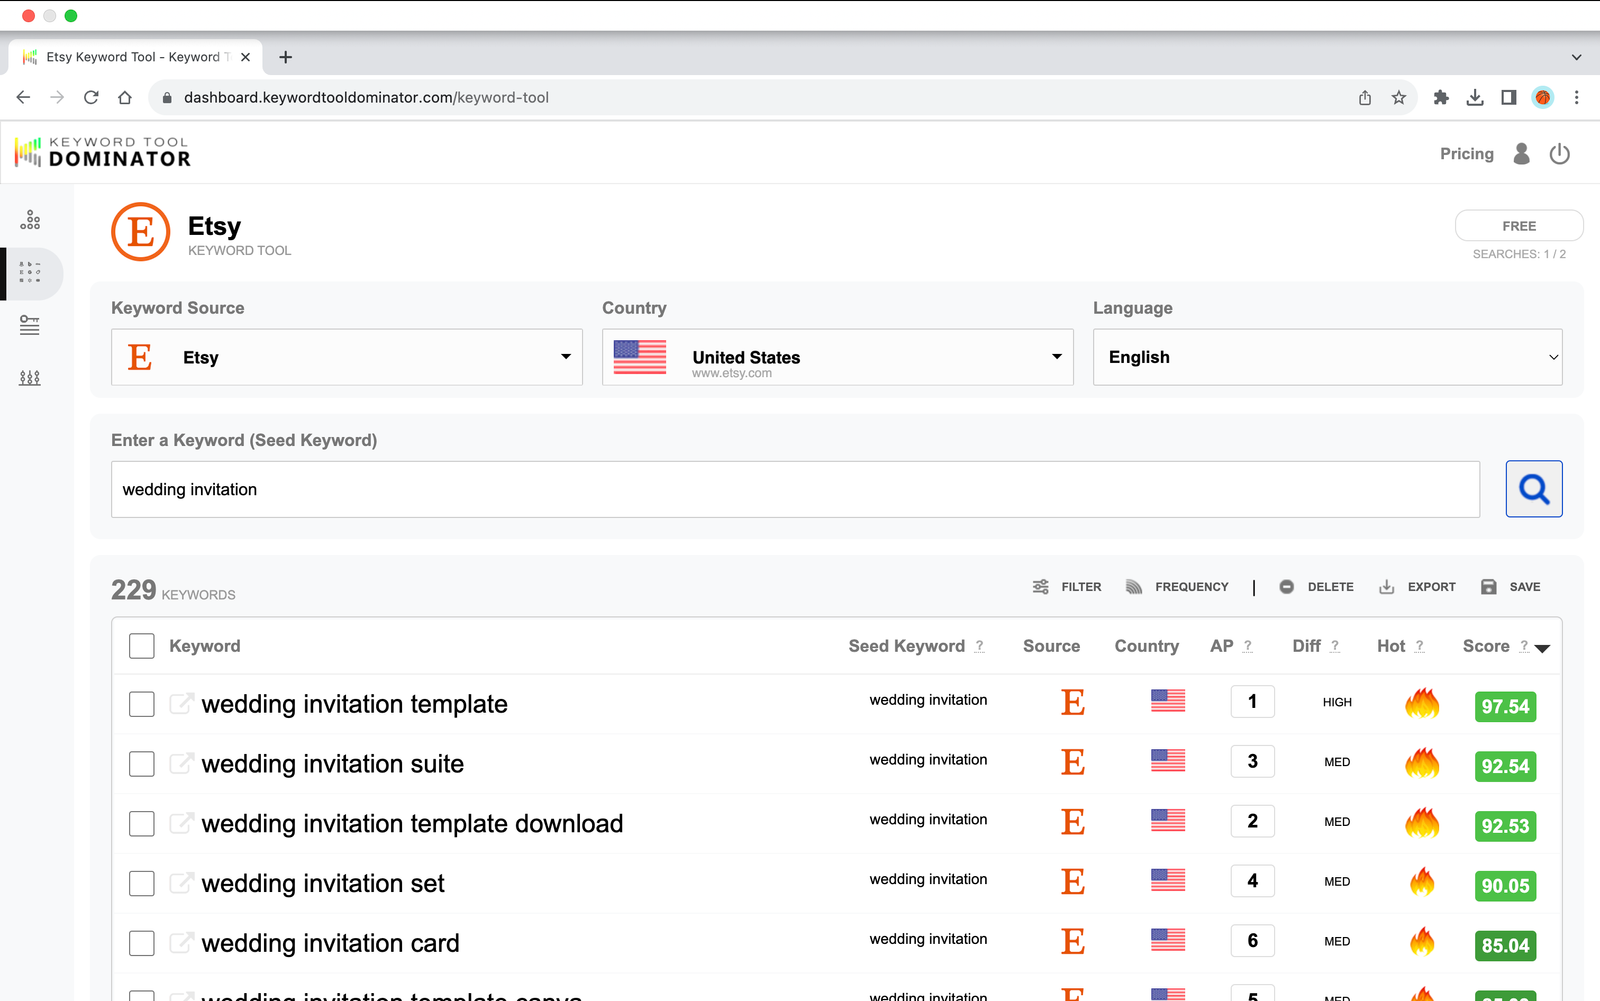Screen dimensions: 1600x1001
Task: Click the browser extensions puzzle icon
Action: click(1441, 97)
